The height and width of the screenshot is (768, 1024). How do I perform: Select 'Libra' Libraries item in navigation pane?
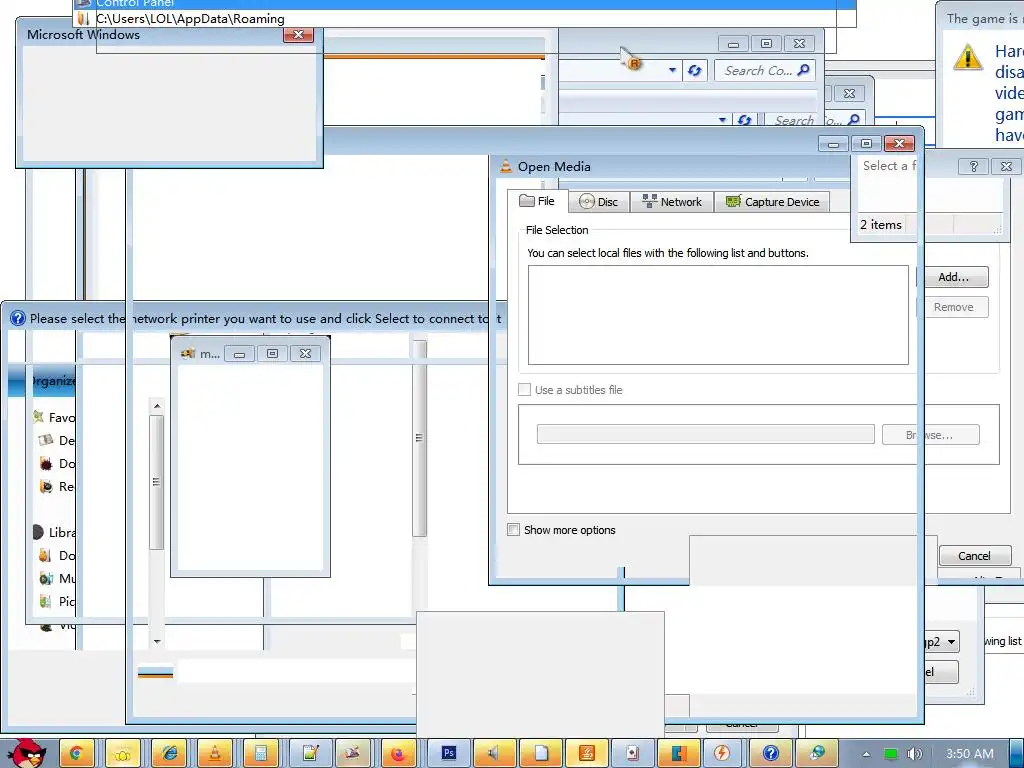coord(54,532)
